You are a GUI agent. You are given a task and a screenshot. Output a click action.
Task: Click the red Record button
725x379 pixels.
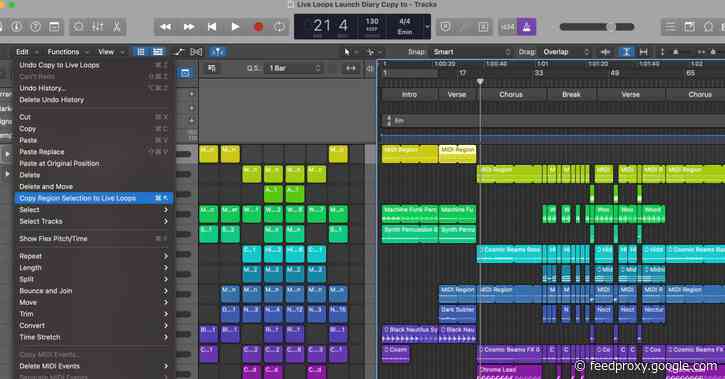[x=258, y=27]
